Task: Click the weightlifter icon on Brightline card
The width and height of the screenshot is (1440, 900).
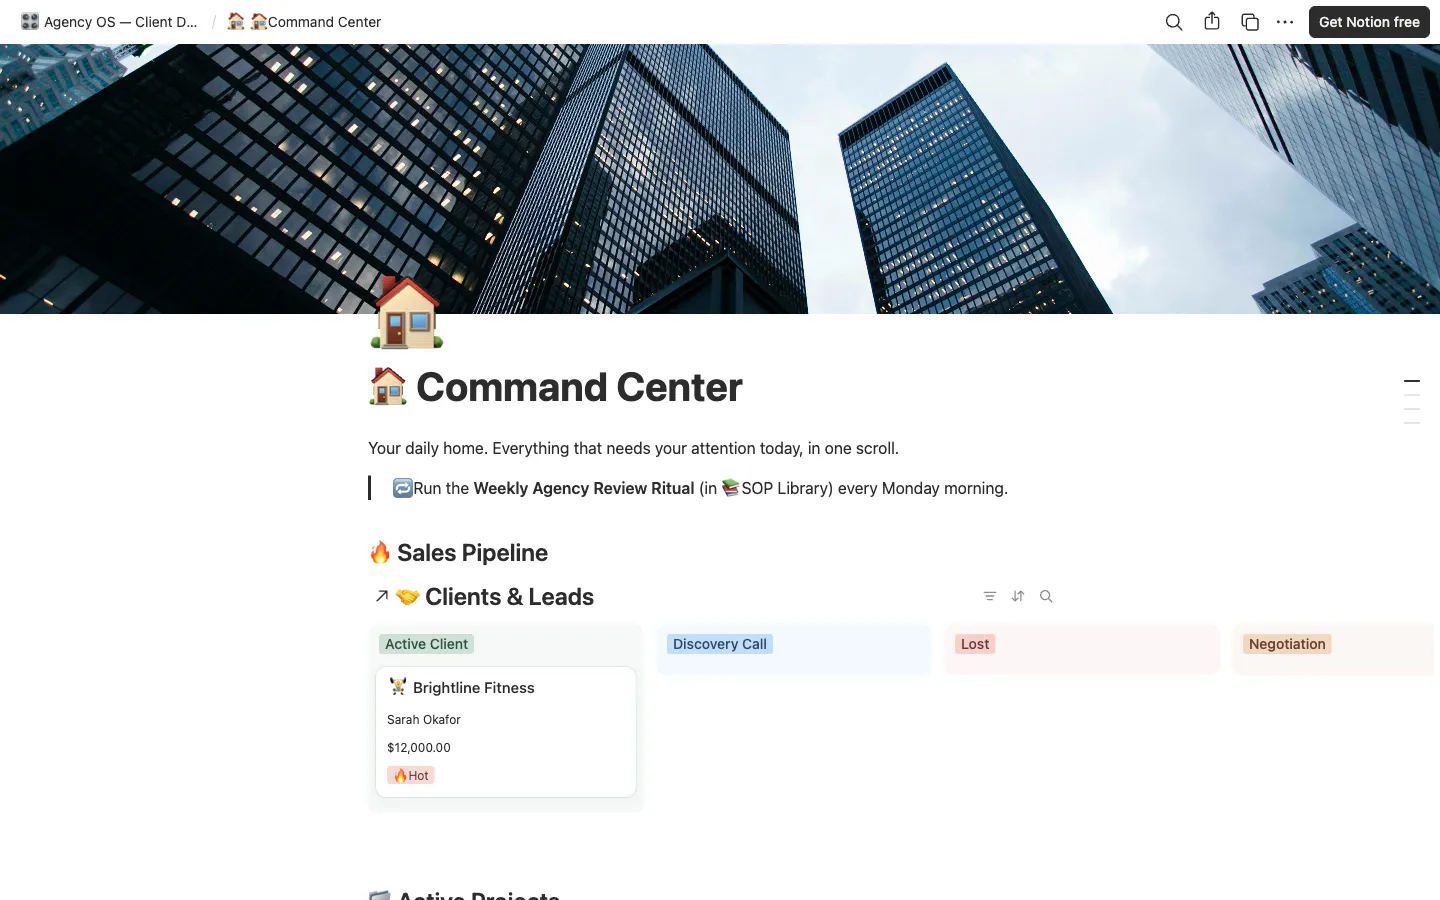Action: [x=398, y=687]
